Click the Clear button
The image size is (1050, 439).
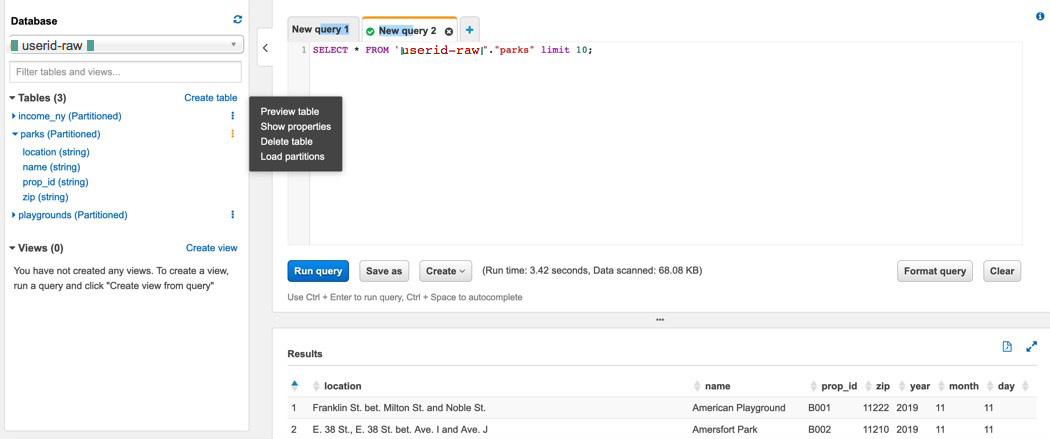[1002, 271]
